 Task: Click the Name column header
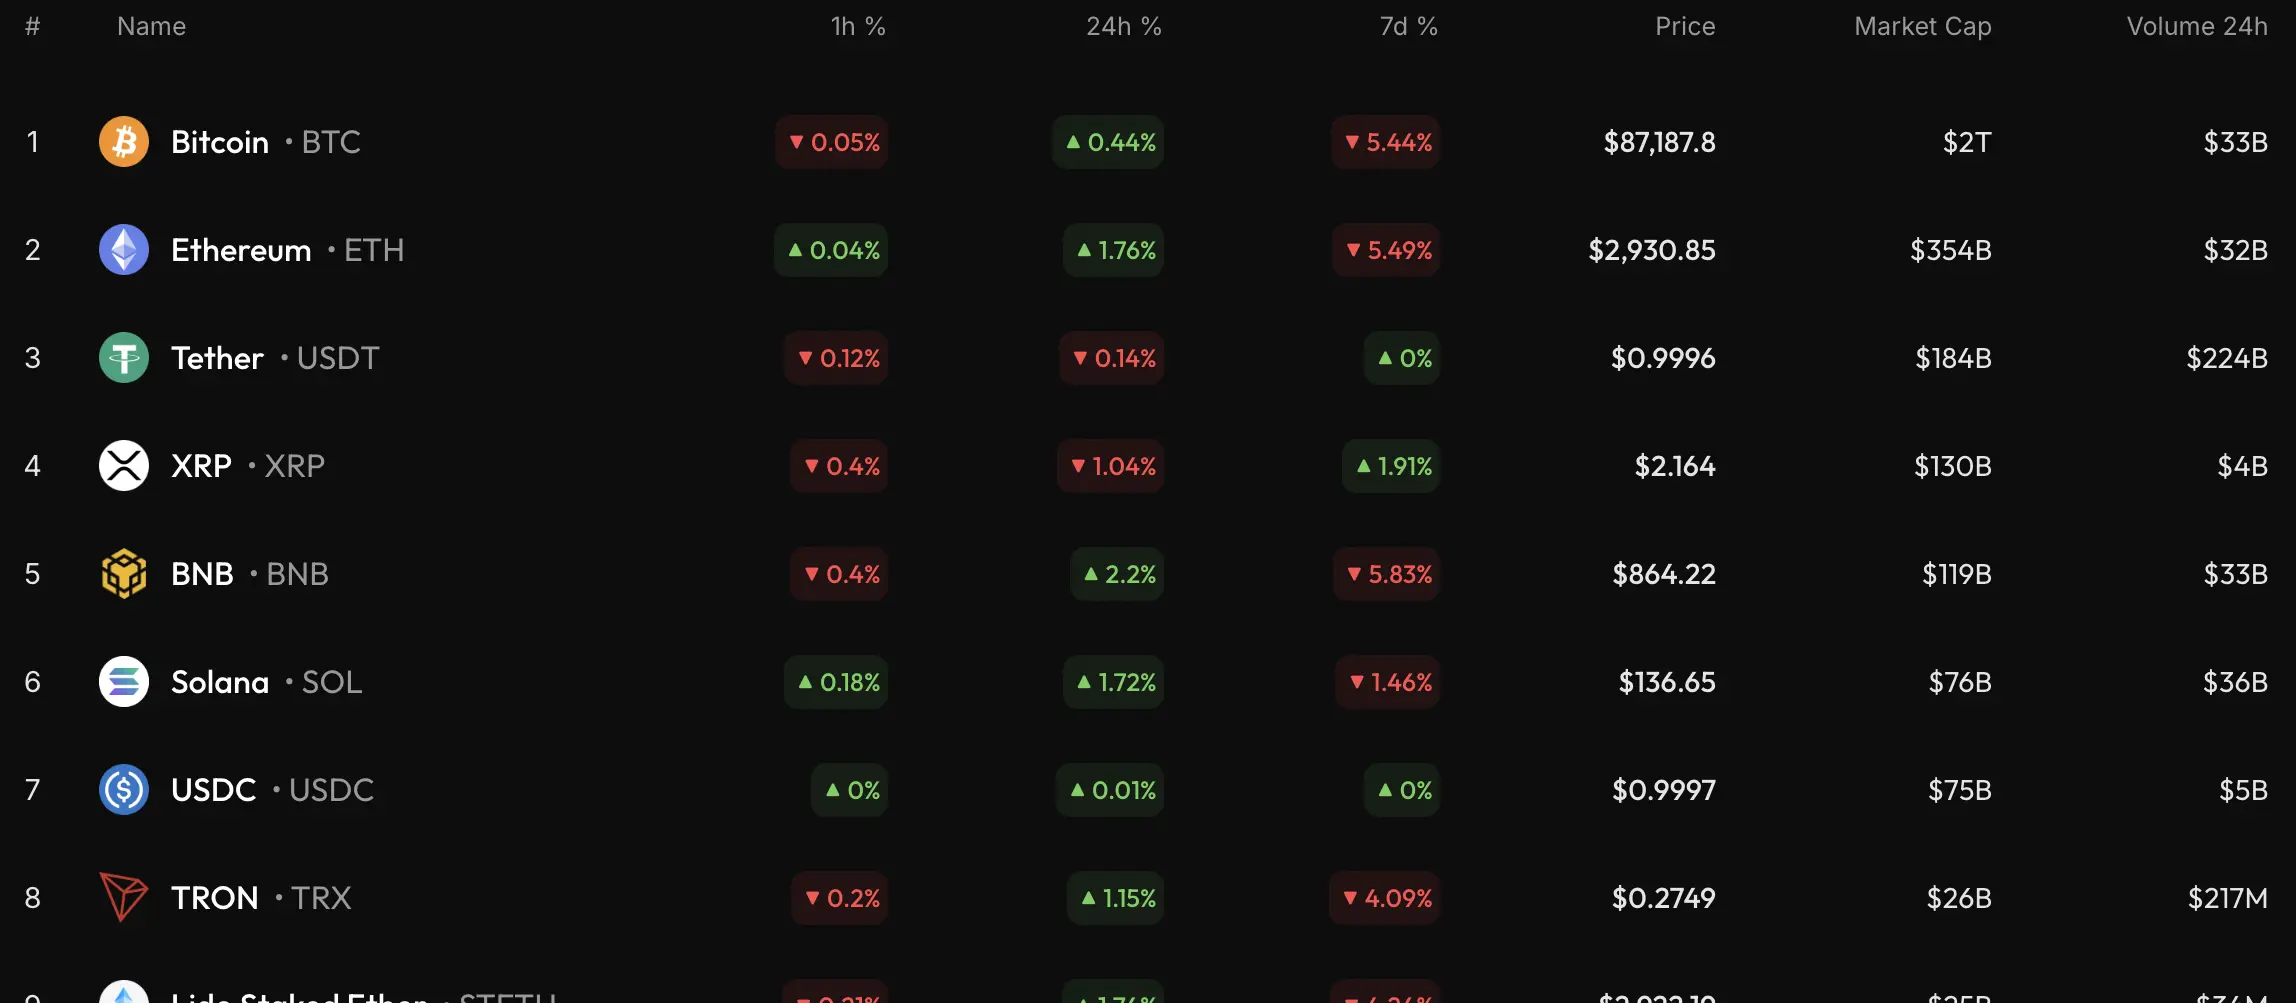[151, 27]
